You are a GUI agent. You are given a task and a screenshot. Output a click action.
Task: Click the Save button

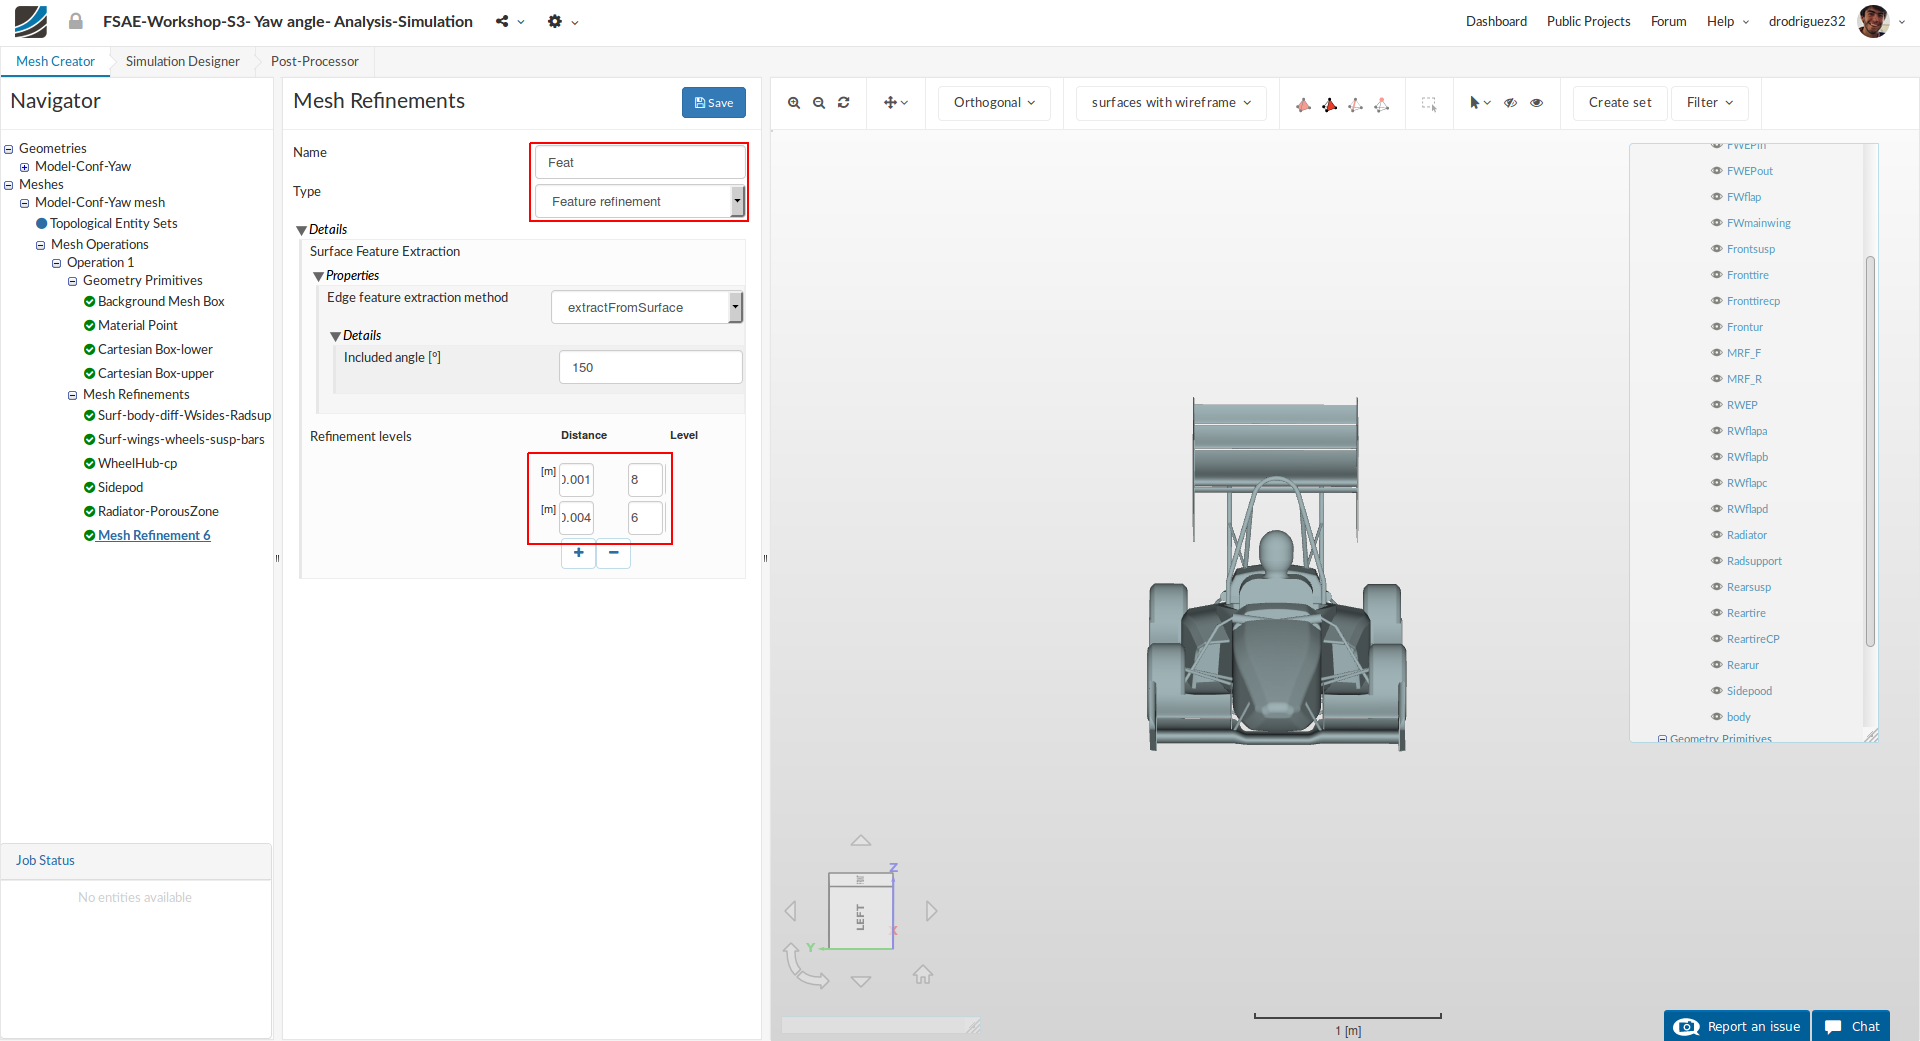(x=714, y=103)
